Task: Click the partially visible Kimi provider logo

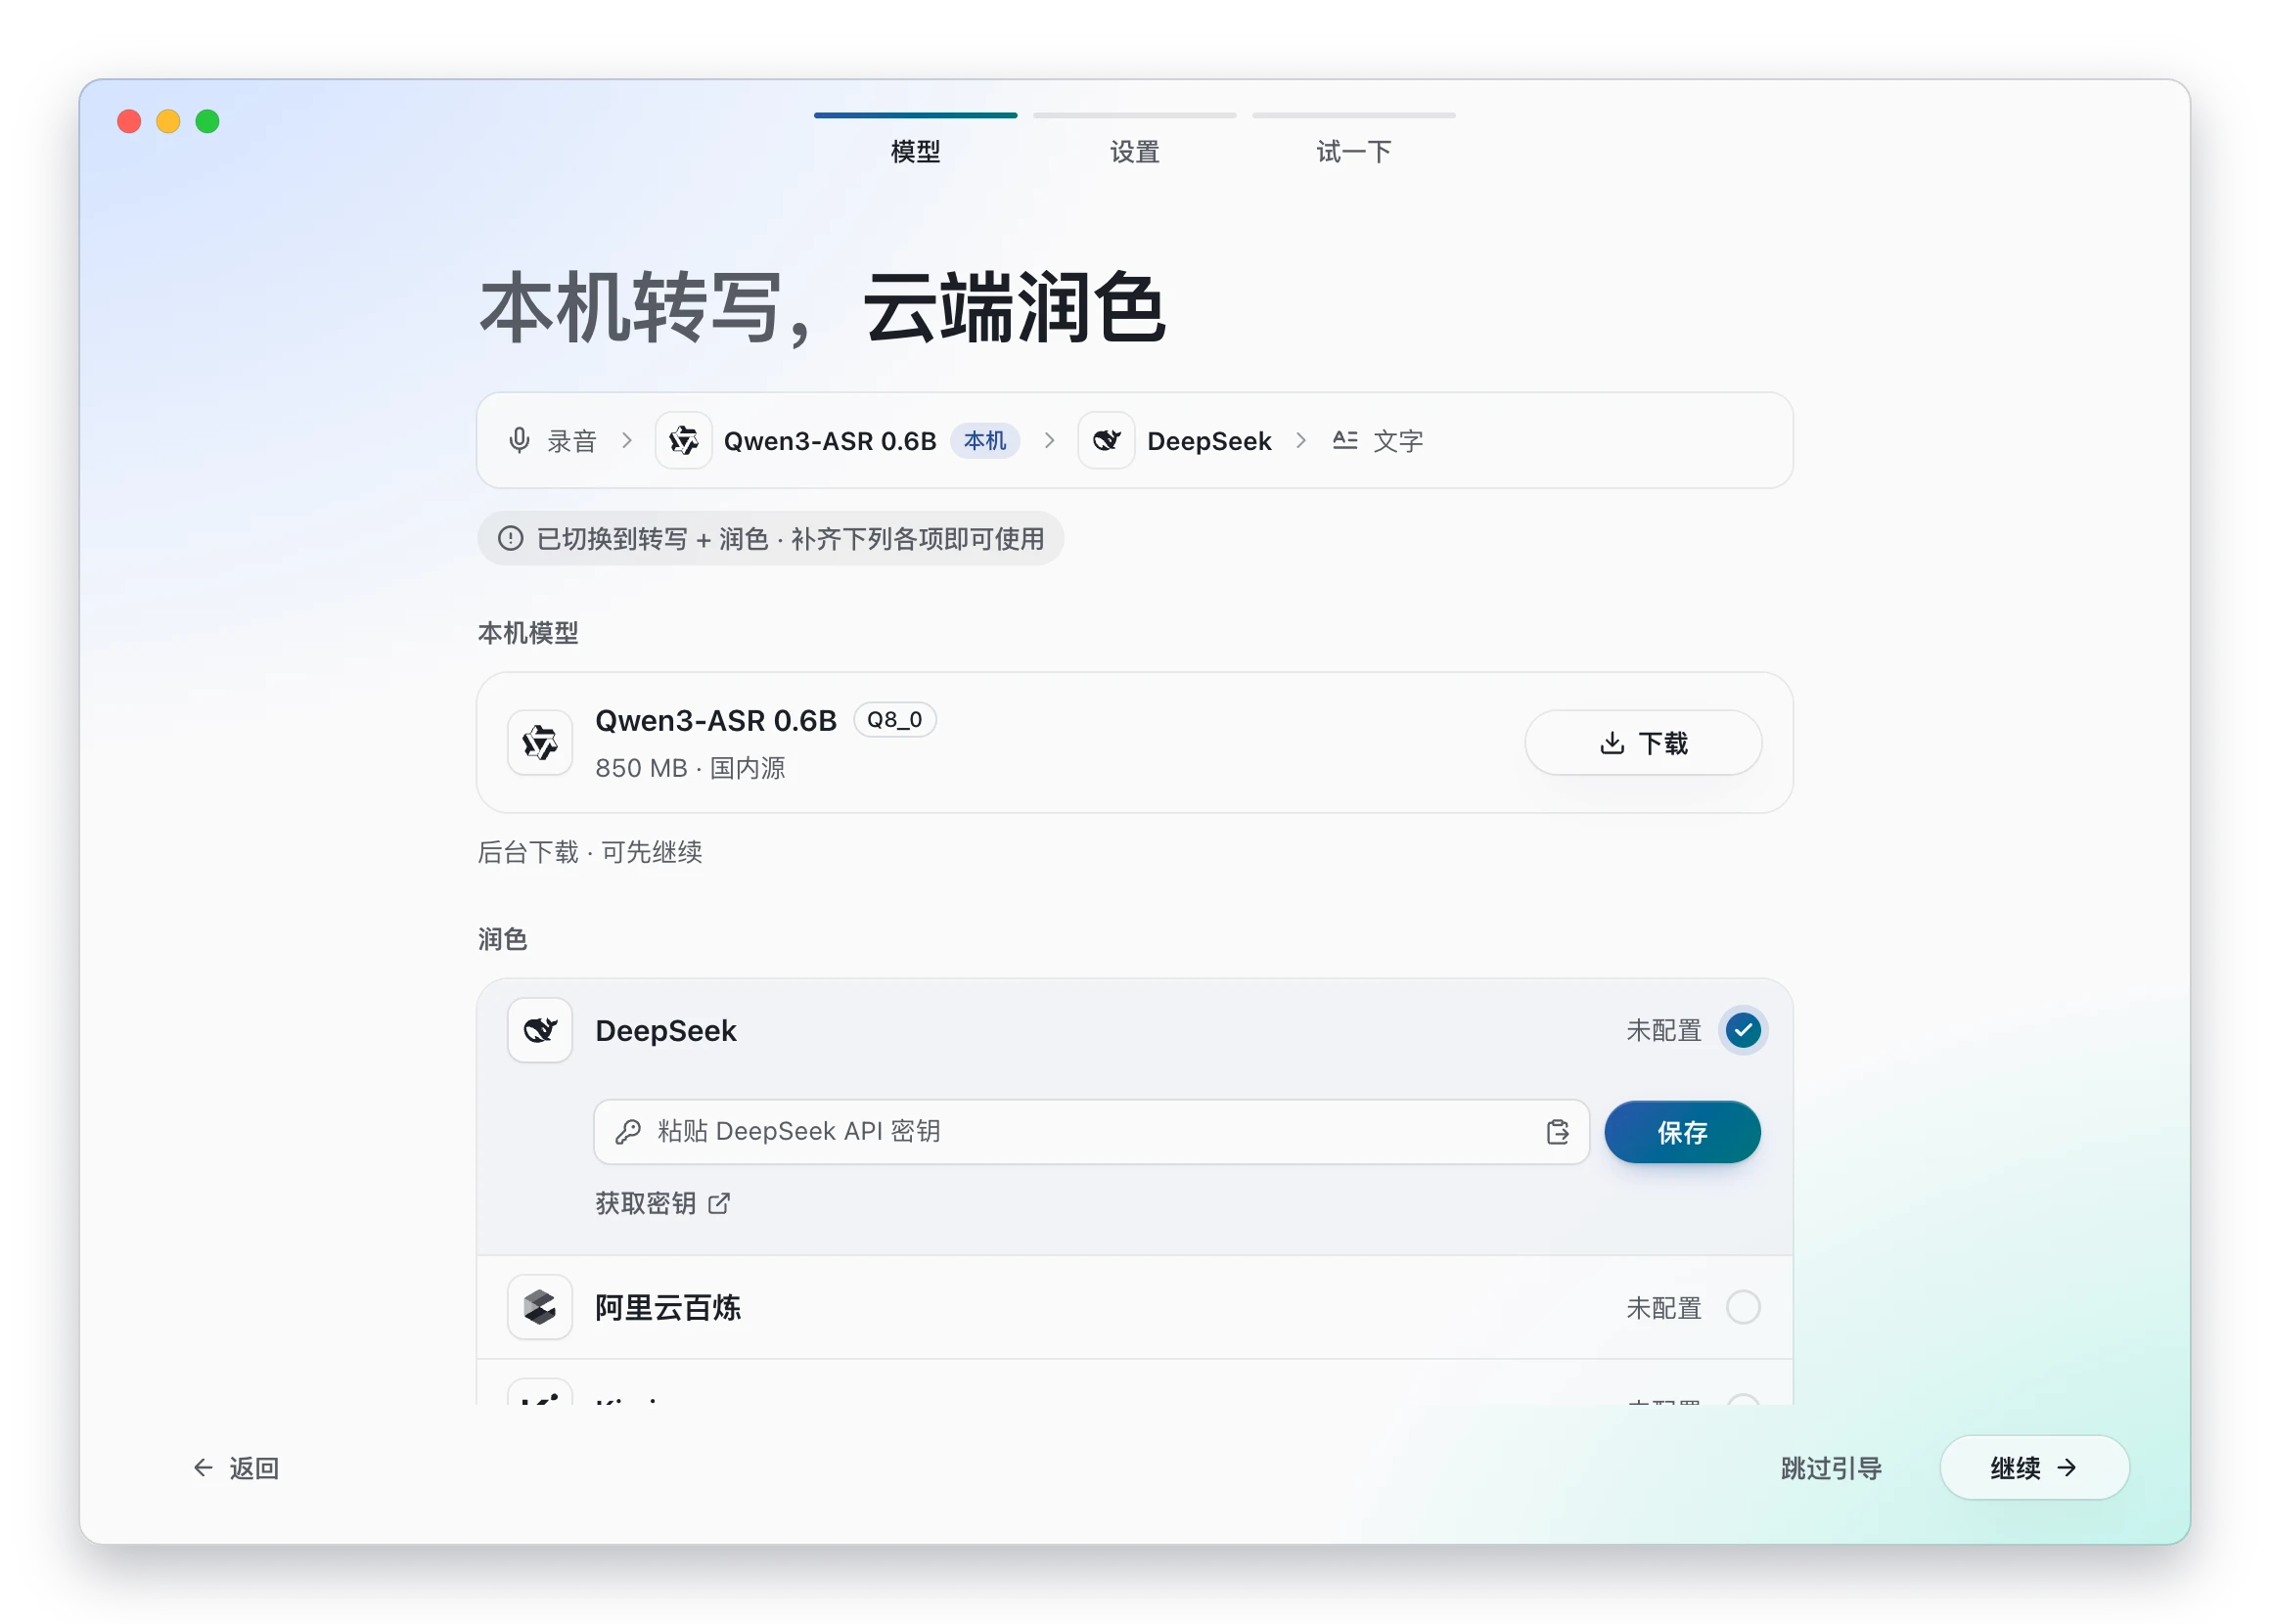Action: pos(540,1392)
